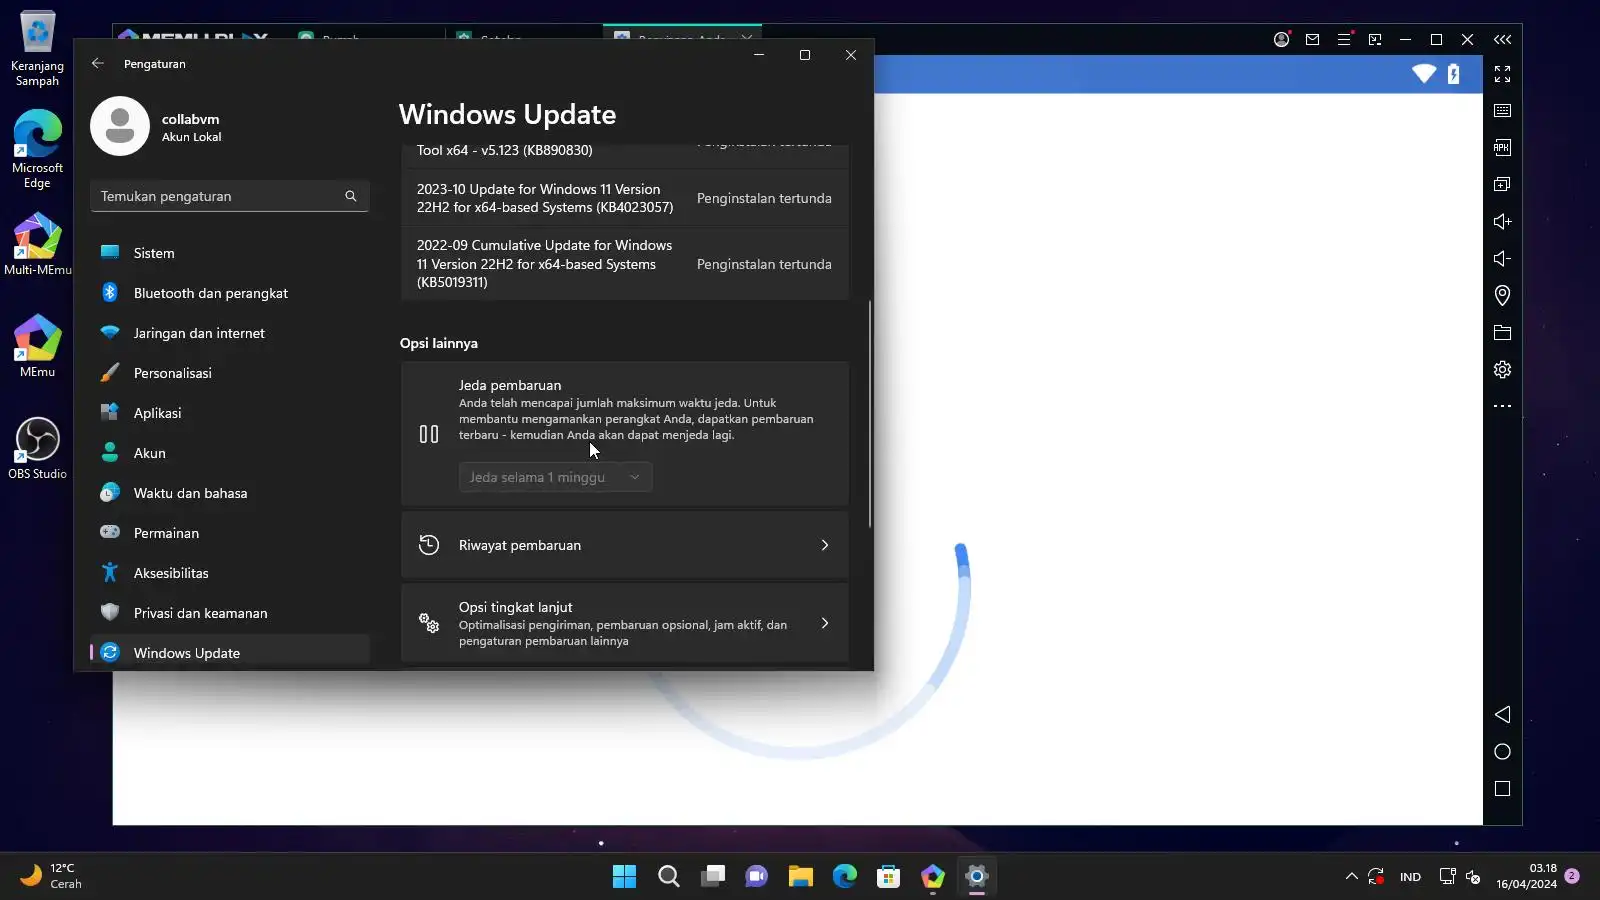The height and width of the screenshot is (900, 1600).
Task: Click the Jeda pembaruan pause icon
Action: click(429, 434)
